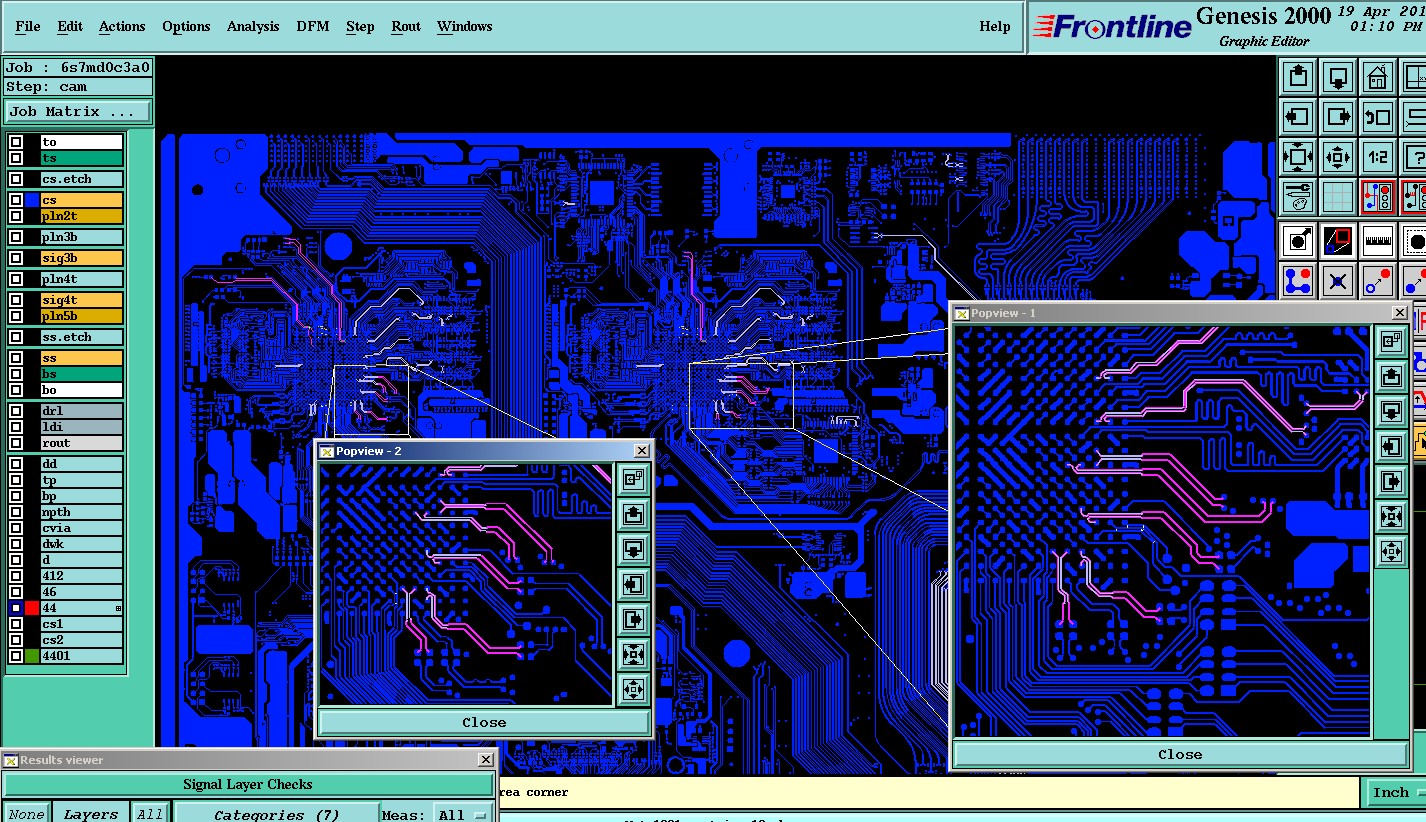Toggle the checkbox for layer 'to'

click(x=16, y=142)
